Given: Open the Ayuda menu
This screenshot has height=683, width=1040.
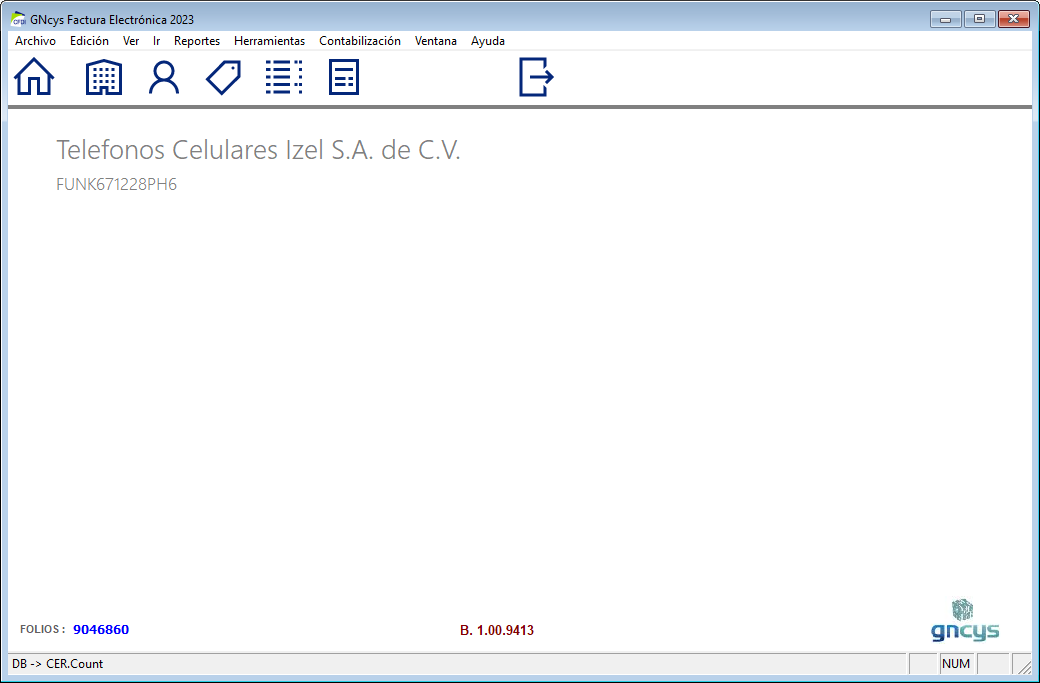Looking at the screenshot, I should [x=488, y=41].
